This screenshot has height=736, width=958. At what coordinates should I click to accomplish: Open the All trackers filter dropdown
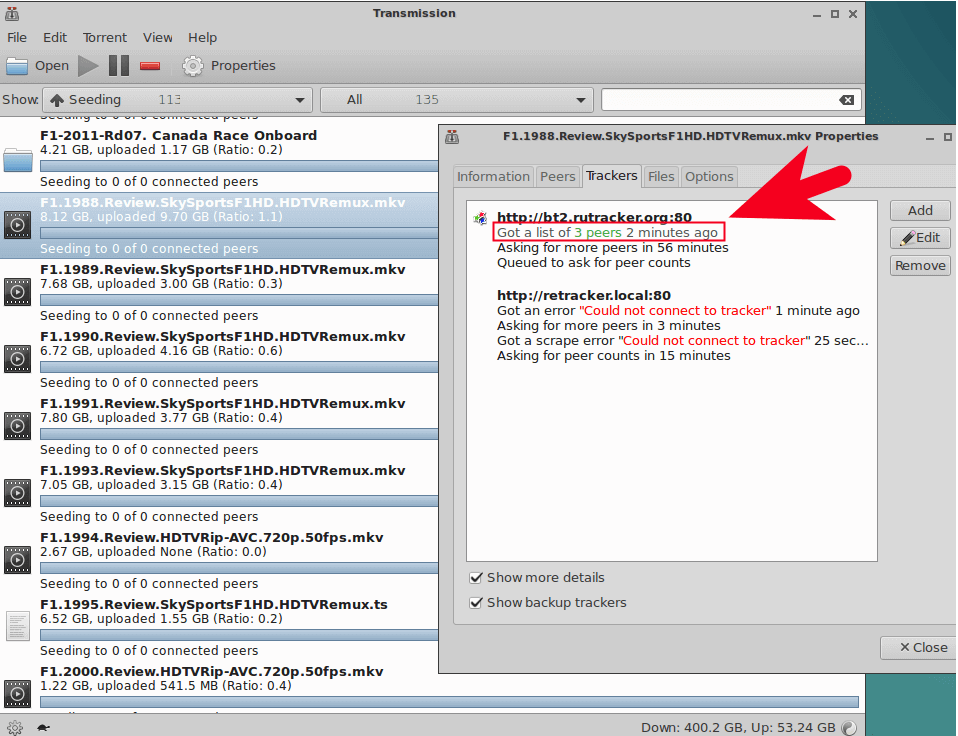(457, 100)
